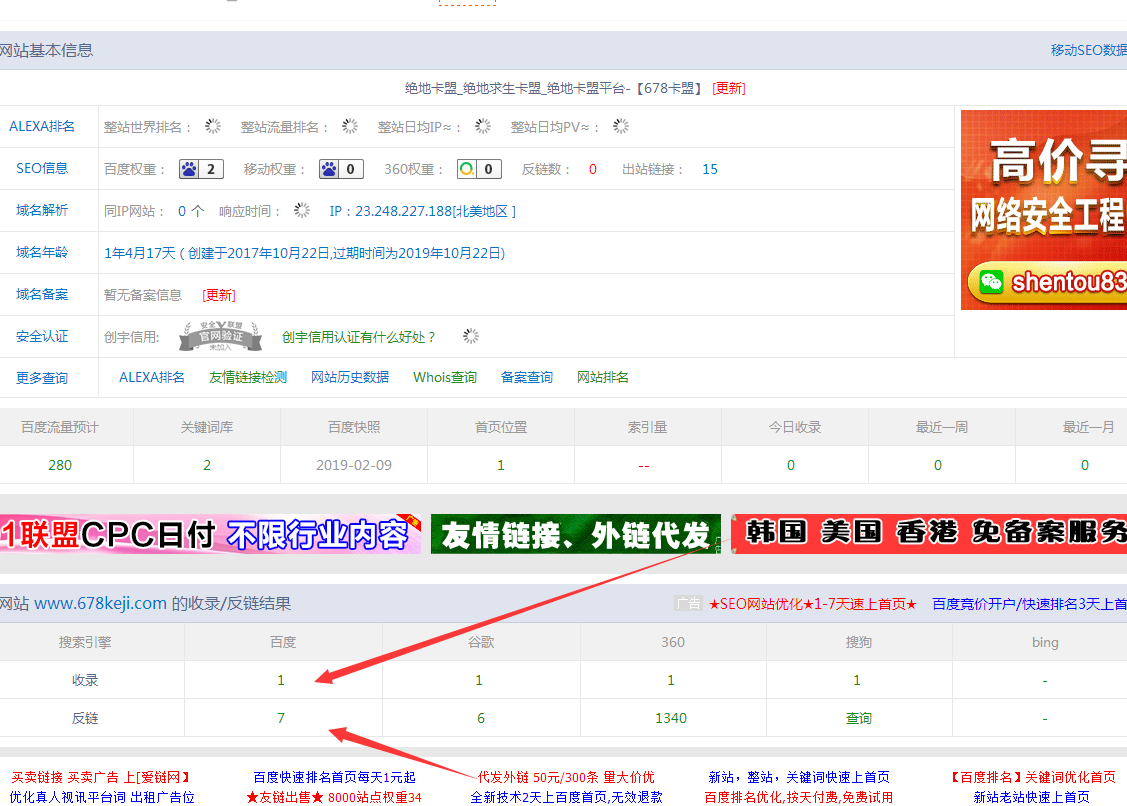Click the 360 weight badge icon
The width and height of the screenshot is (1127, 806).
coord(479,169)
